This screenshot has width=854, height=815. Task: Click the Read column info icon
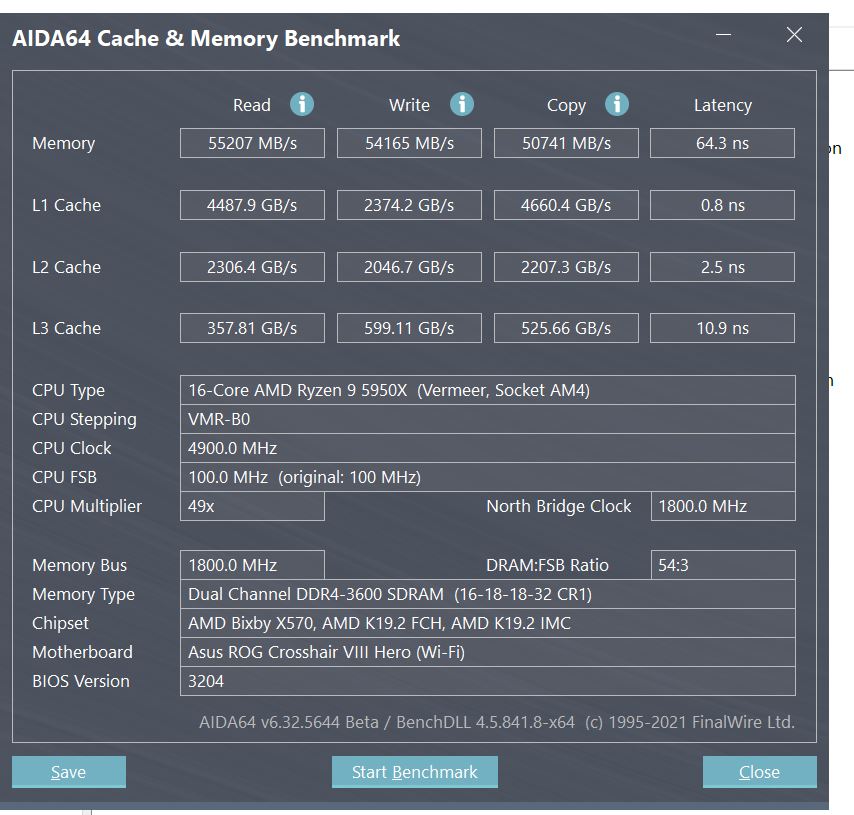pyautogui.click(x=302, y=104)
